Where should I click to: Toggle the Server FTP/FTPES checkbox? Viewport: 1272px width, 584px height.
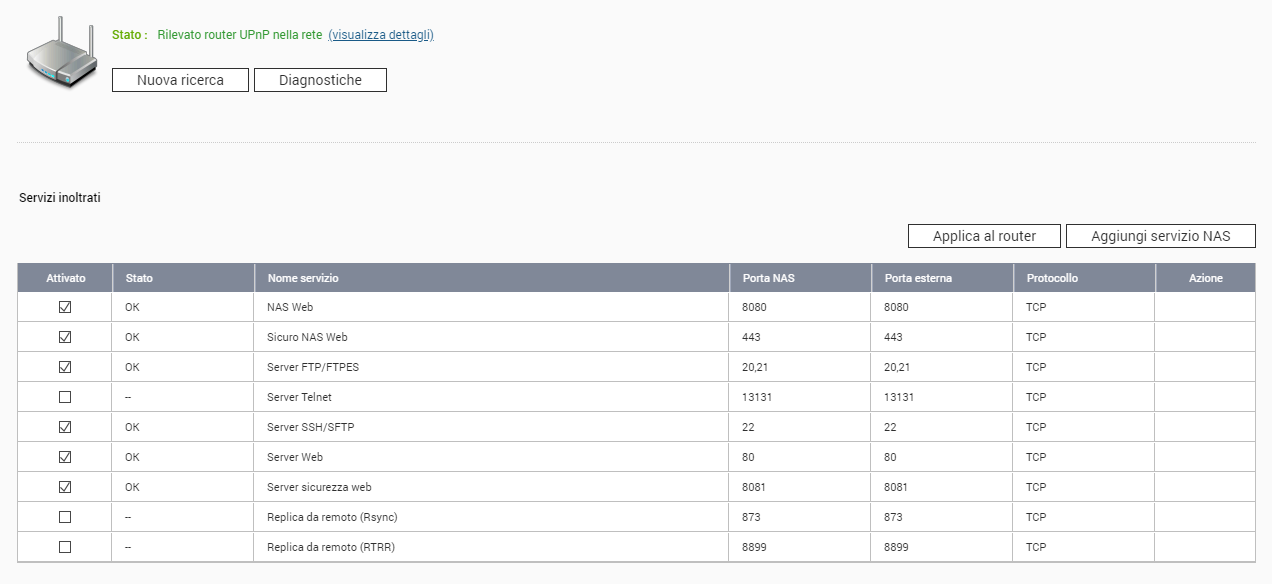coord(65,367)
